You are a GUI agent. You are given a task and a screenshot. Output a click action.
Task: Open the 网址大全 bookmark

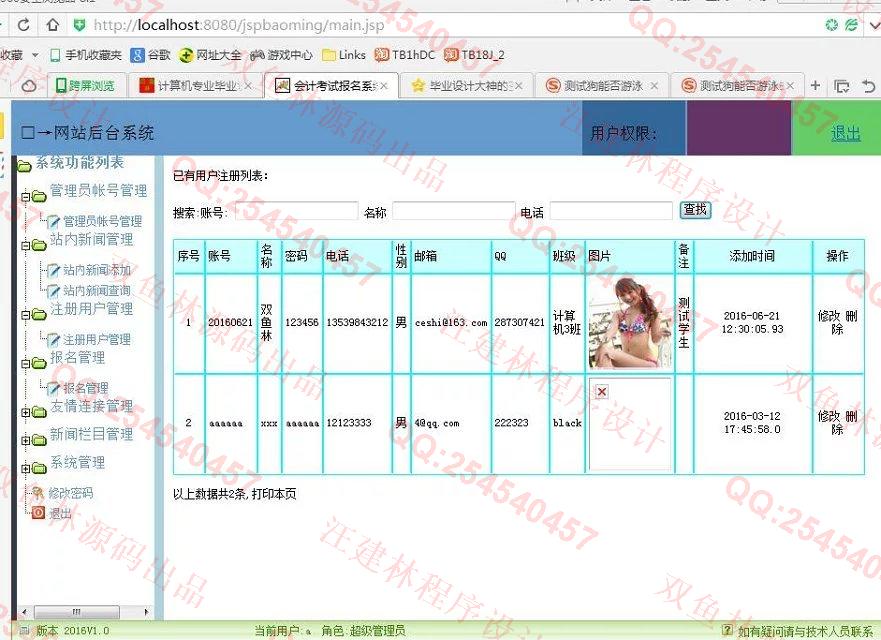click(210, 55)
